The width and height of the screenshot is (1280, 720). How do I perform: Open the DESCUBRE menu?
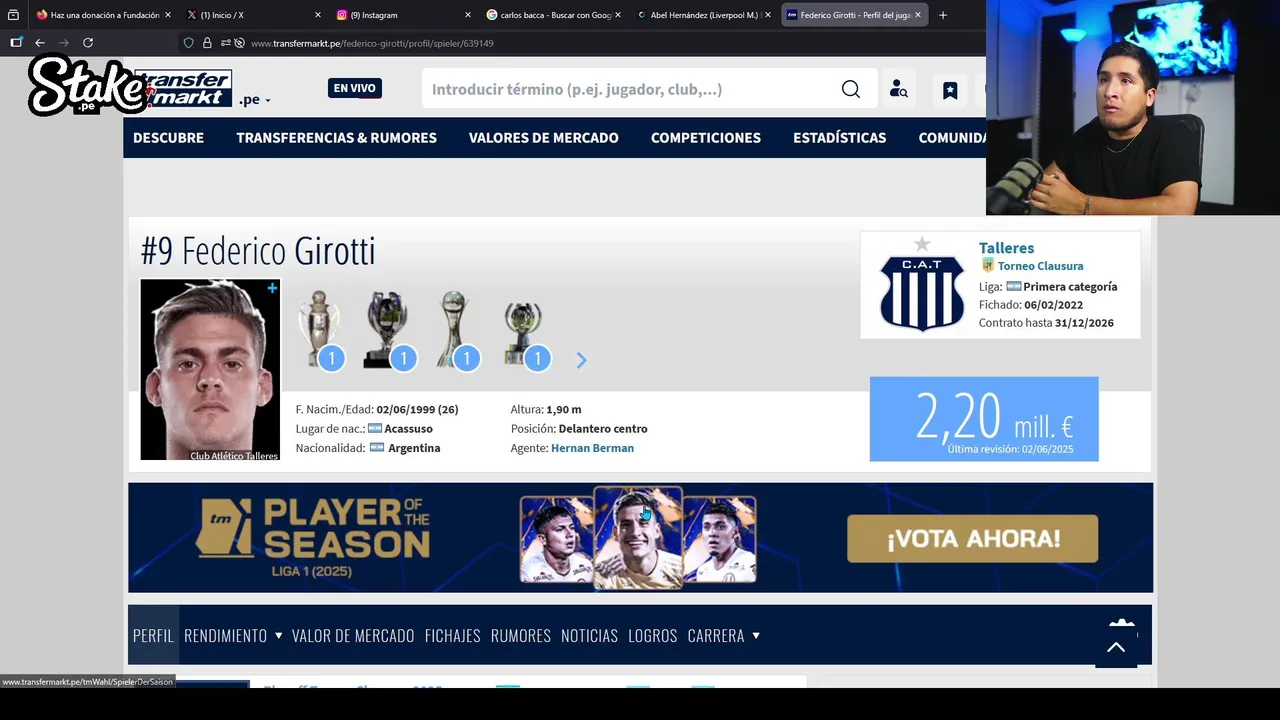pyautogui.click(x=168, y=138)
